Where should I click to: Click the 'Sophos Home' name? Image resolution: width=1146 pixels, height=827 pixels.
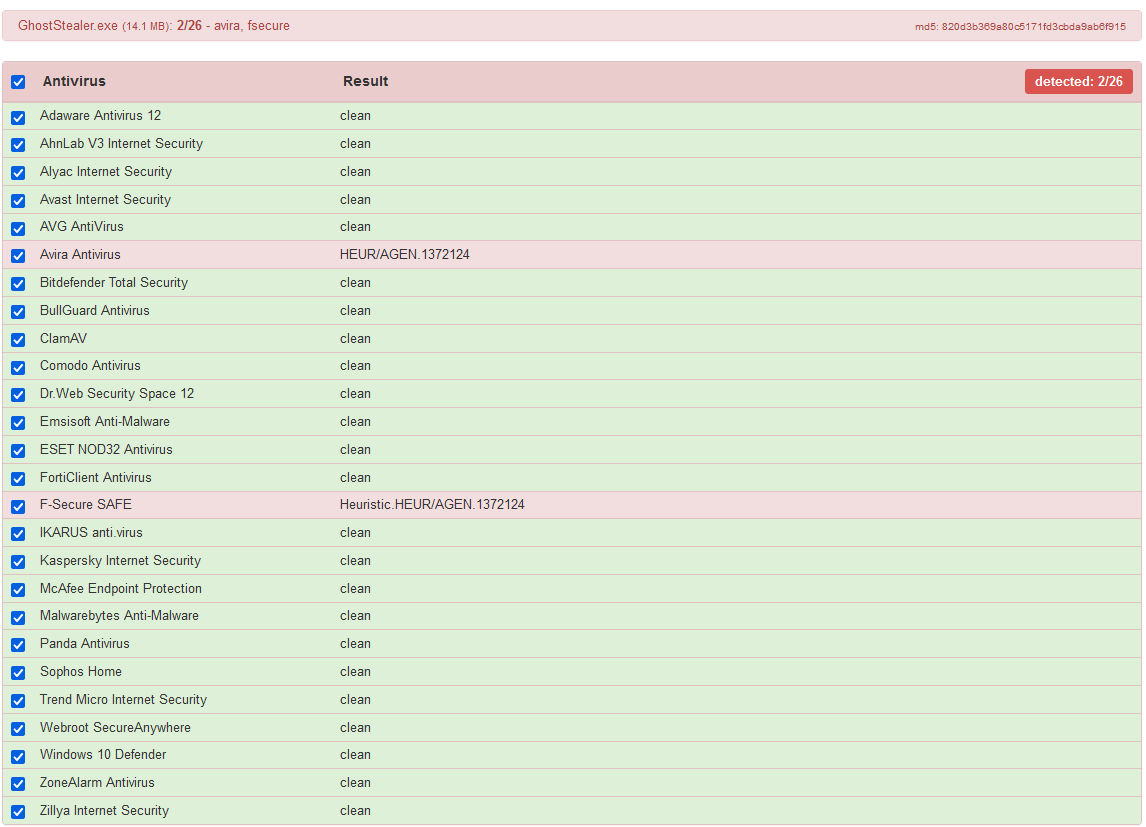click(81, 671)
